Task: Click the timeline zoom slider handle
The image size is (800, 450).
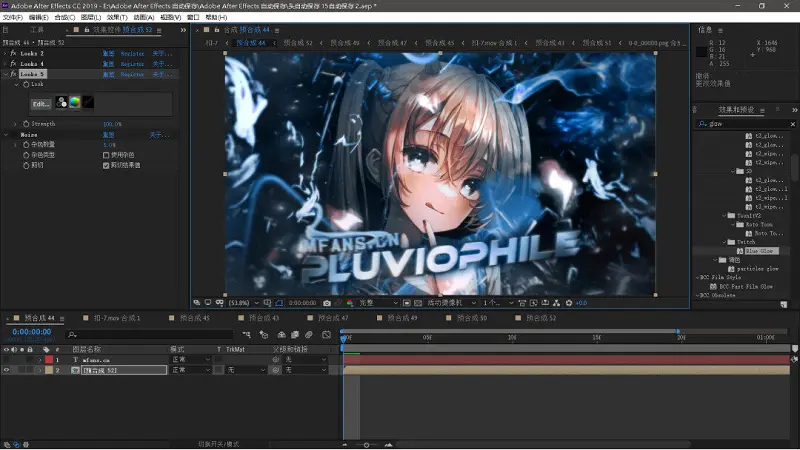Action: click(366, 445)
